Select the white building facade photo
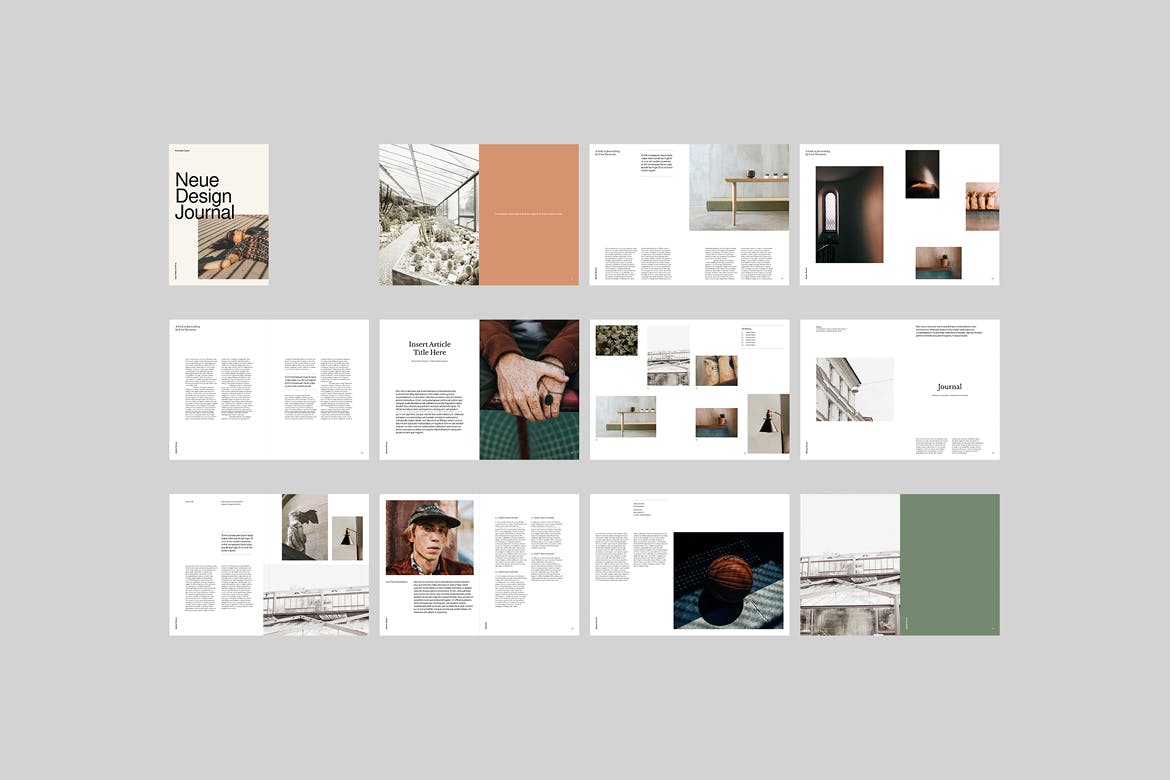 tap(854, 389)
